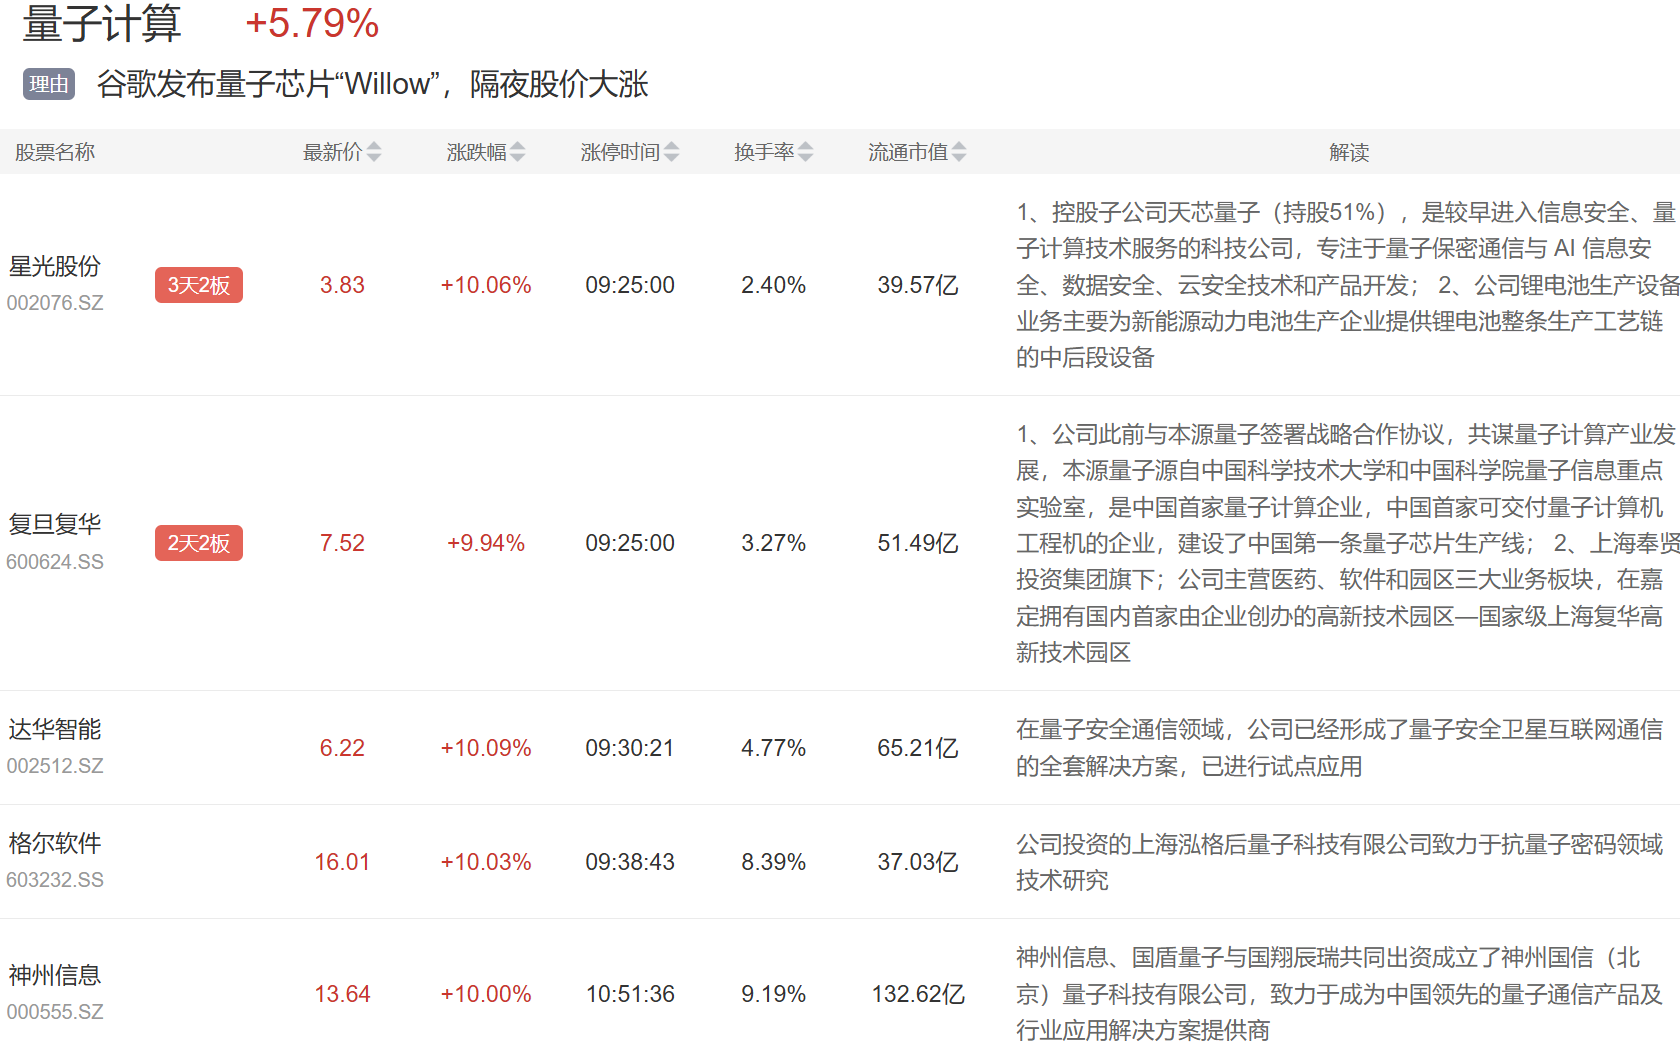Click the sort arrows beside 涨停时间
This screenshot has height=1063, width=1680.
click(672, 152)
